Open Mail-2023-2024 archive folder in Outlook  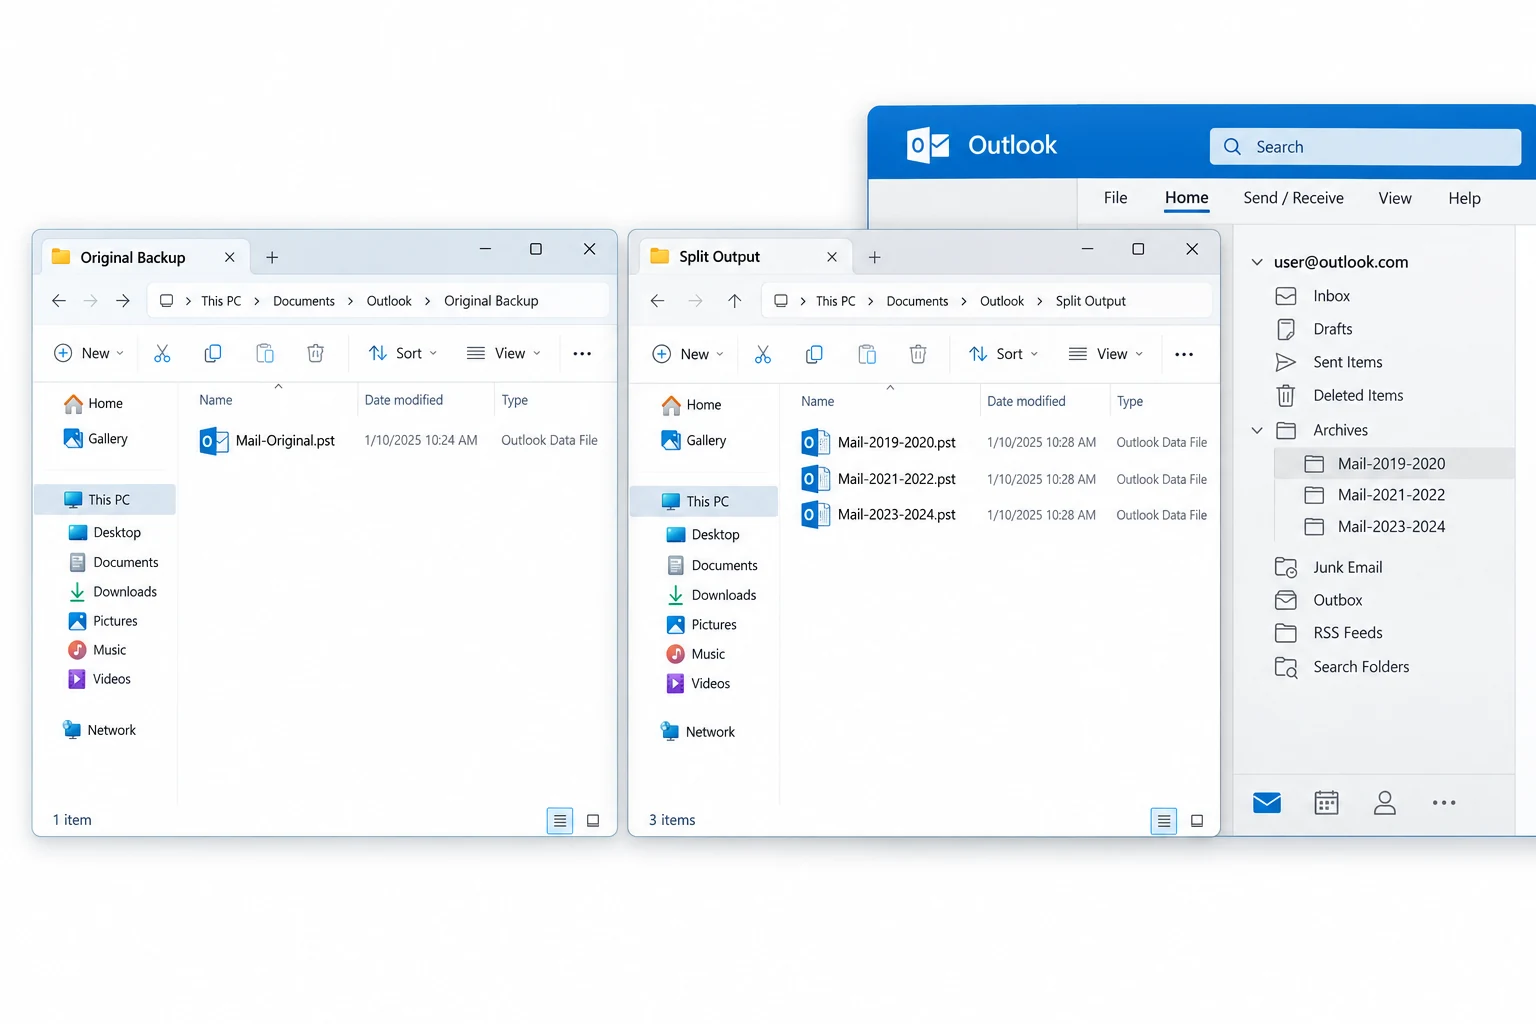point(1391,527)
